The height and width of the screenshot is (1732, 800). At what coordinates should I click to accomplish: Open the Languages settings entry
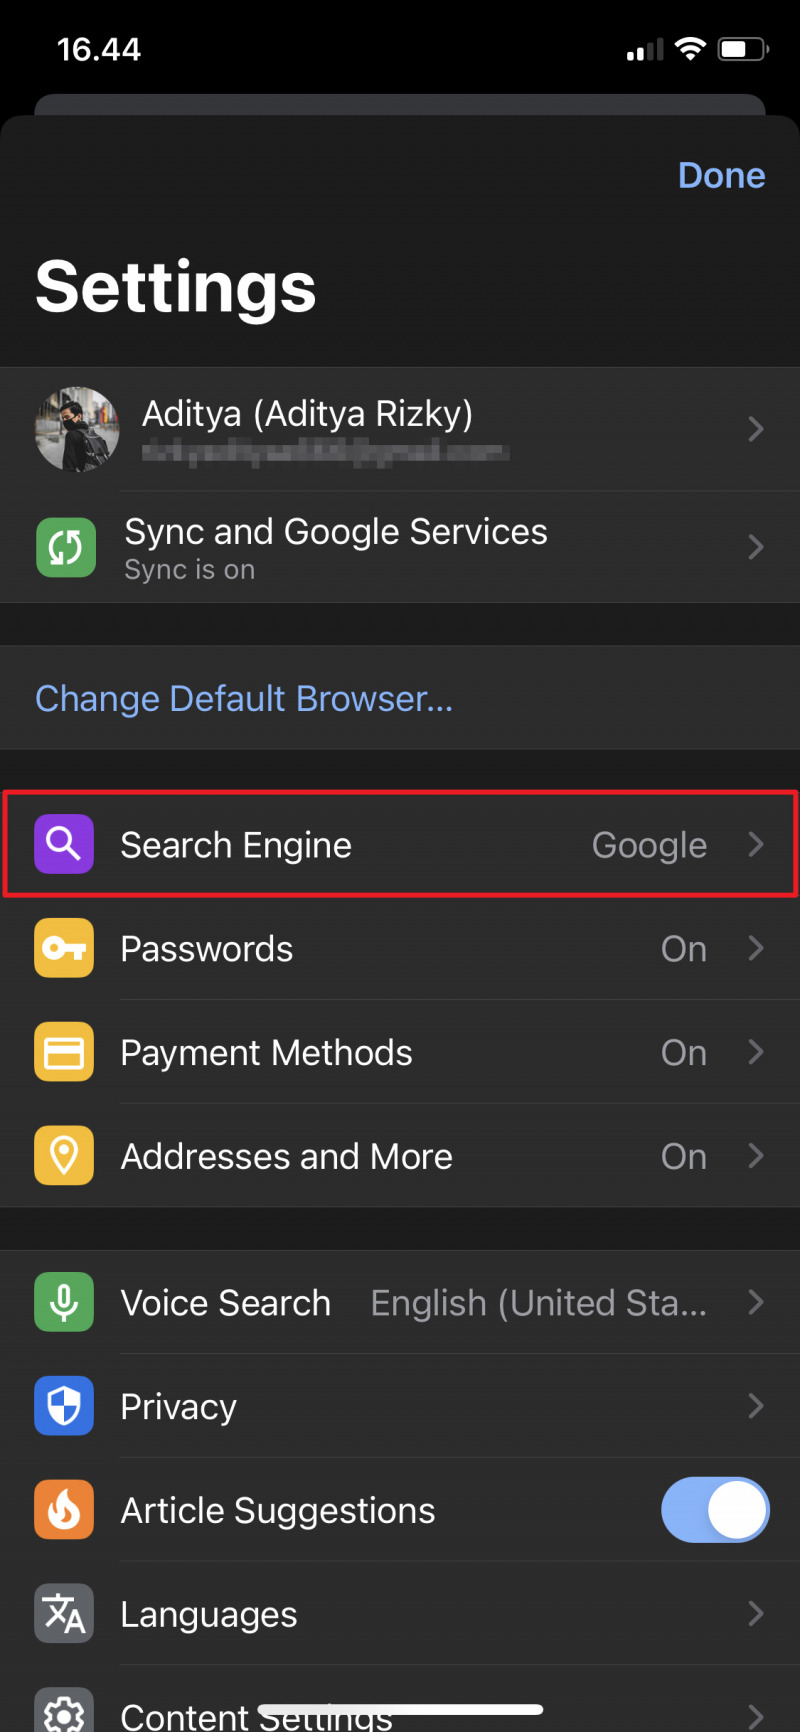pos(209,1614)
